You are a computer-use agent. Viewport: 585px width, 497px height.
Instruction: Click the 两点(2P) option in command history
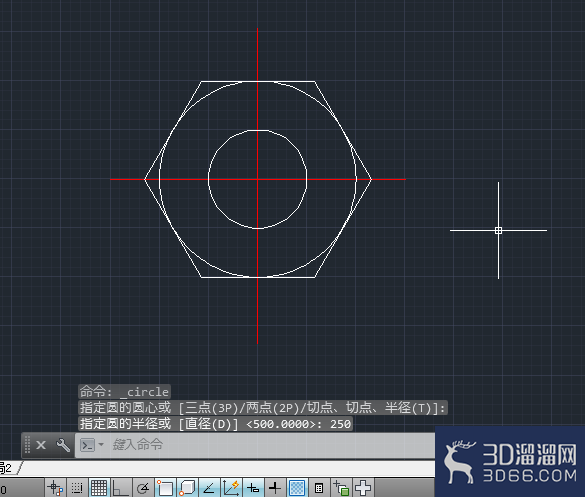(x=273, y=408)
